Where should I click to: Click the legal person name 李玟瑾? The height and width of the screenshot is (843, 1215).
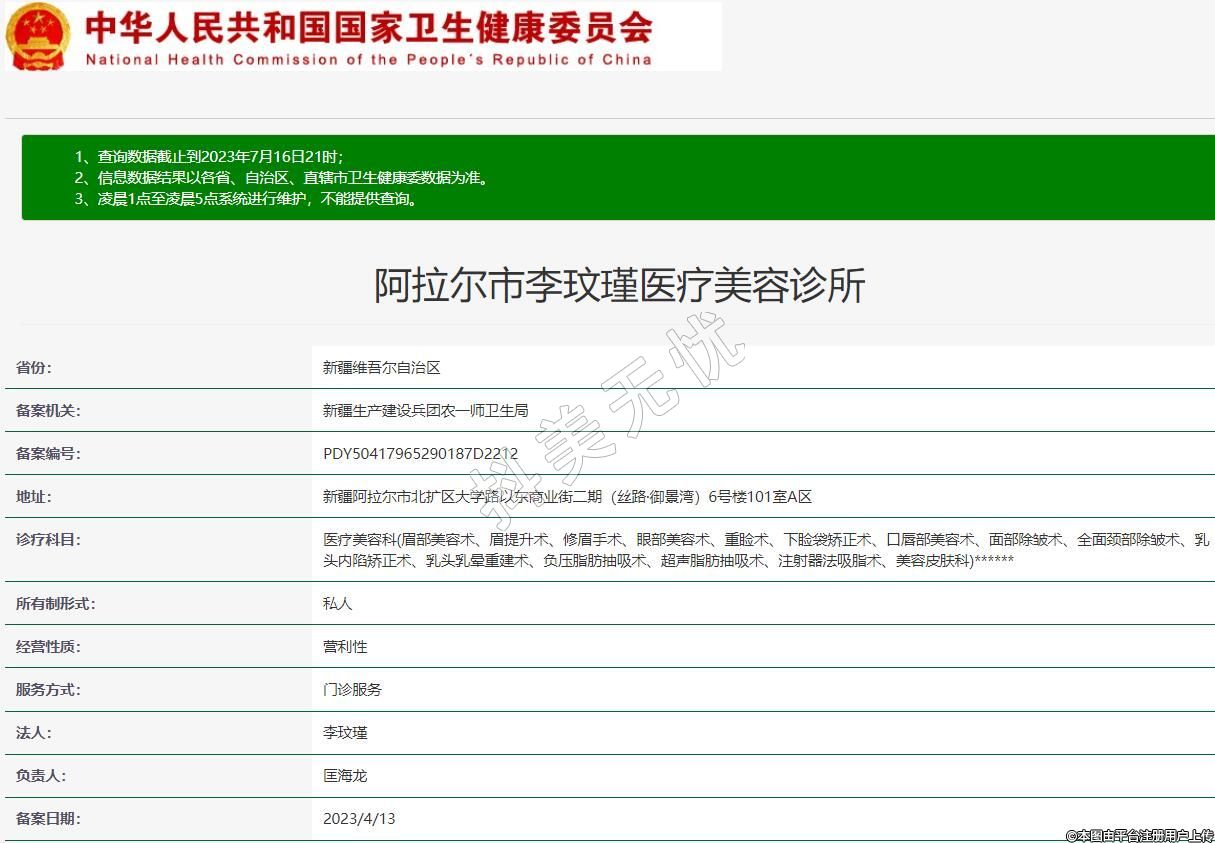point(345,733)
